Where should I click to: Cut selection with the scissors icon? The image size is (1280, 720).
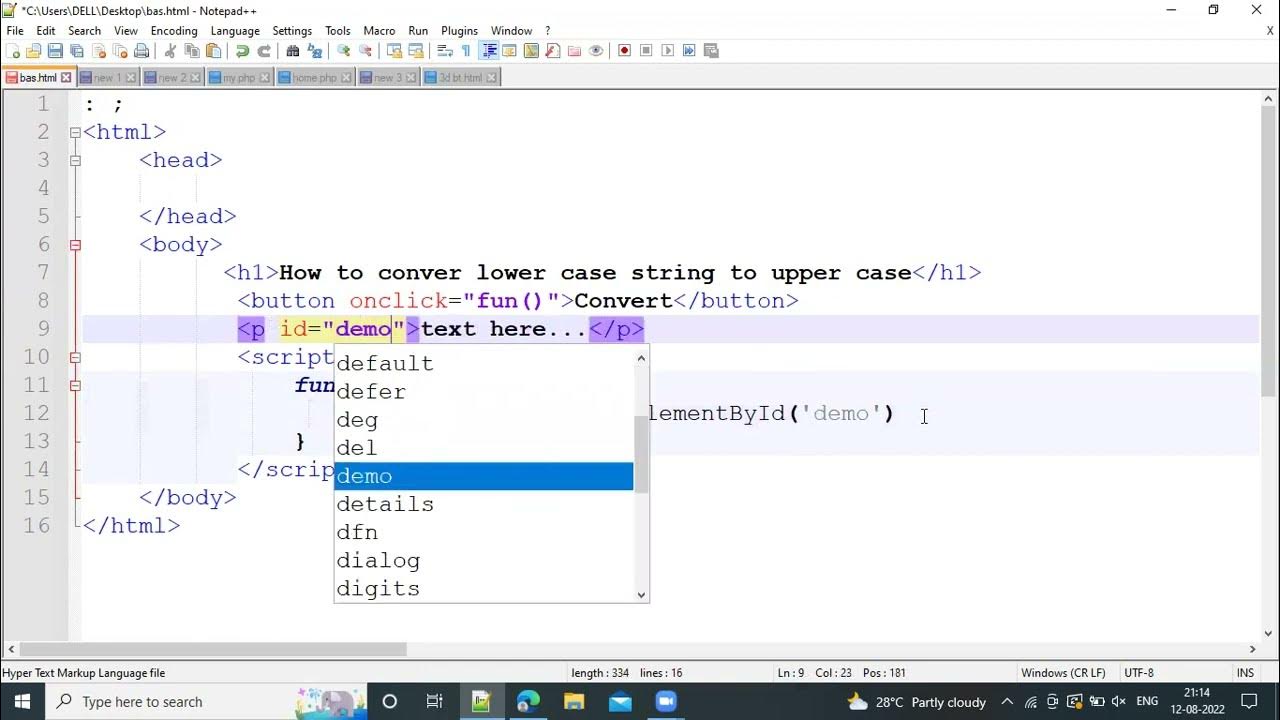click(169, 50)
